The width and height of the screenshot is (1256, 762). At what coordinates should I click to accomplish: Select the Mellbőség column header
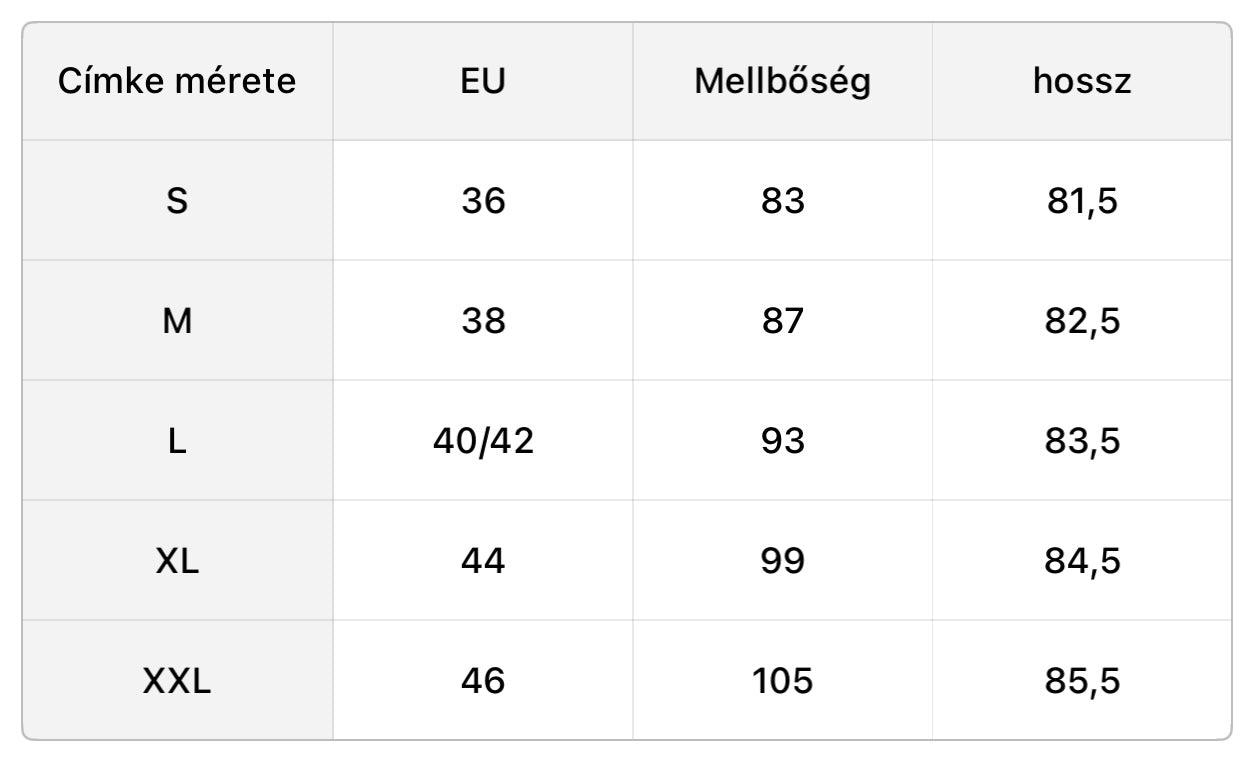point(782,81)
